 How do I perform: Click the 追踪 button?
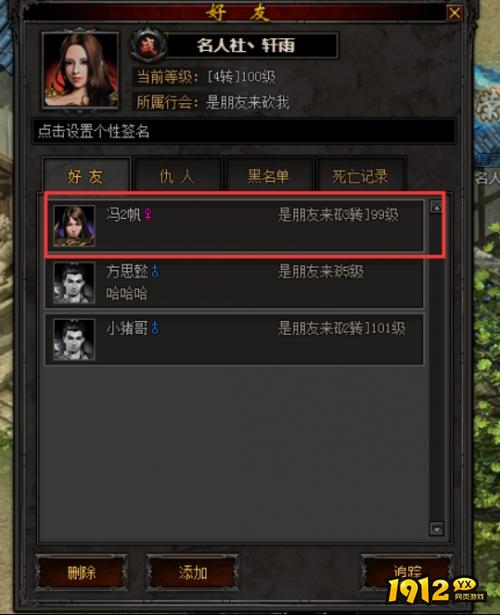(407, 573)
